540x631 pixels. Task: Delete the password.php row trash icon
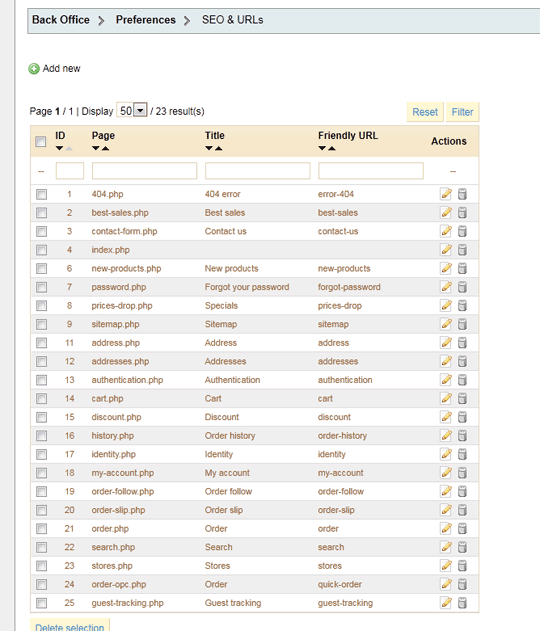coord(462,287)
